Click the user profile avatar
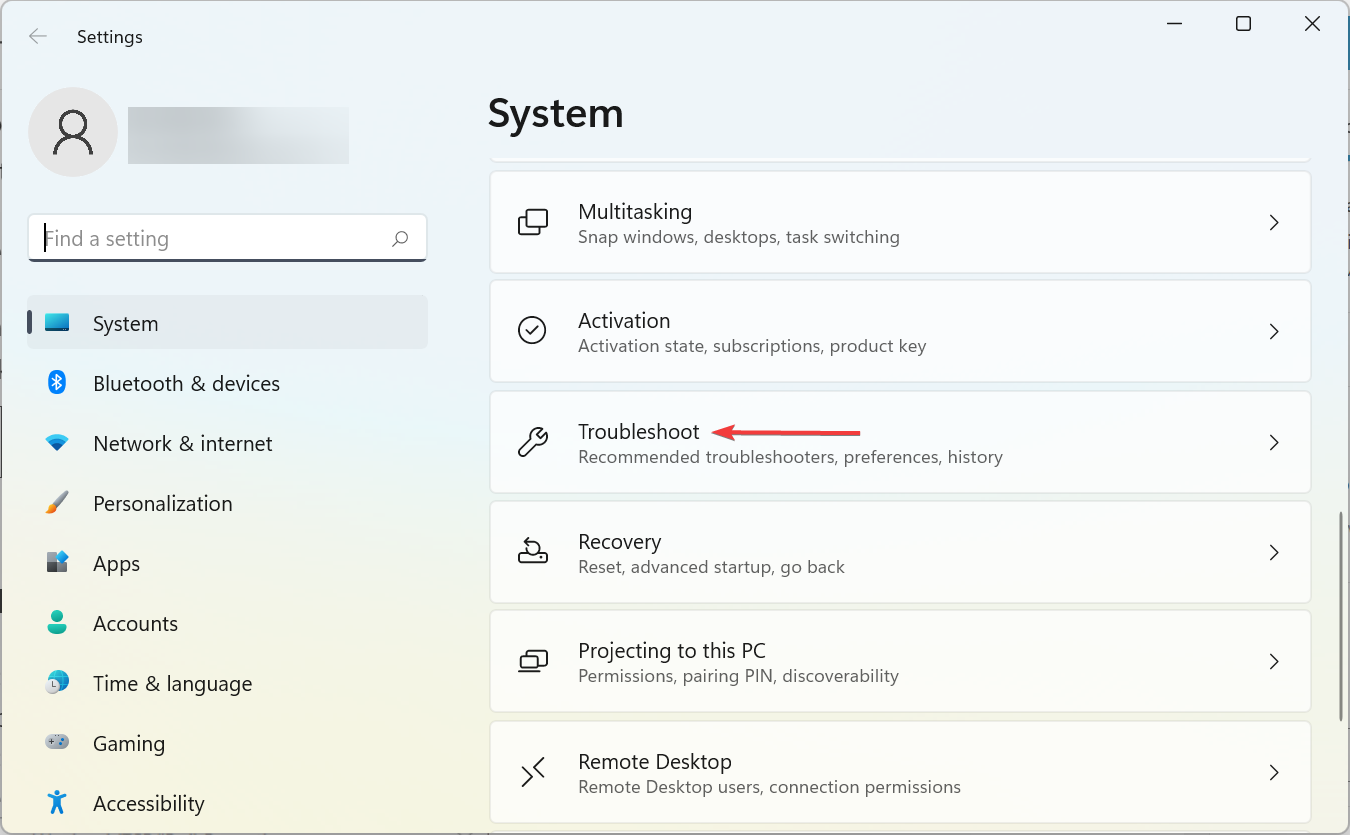This screenshot has height=835, width=1350. pos(73,132)
